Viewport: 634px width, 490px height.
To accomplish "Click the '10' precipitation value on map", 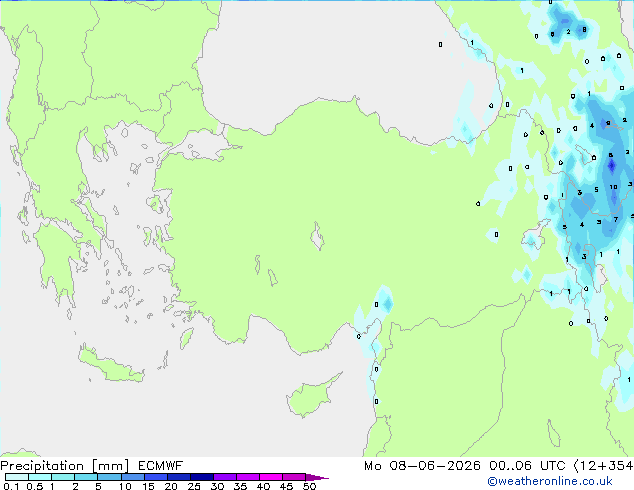I will coord(613,187).
